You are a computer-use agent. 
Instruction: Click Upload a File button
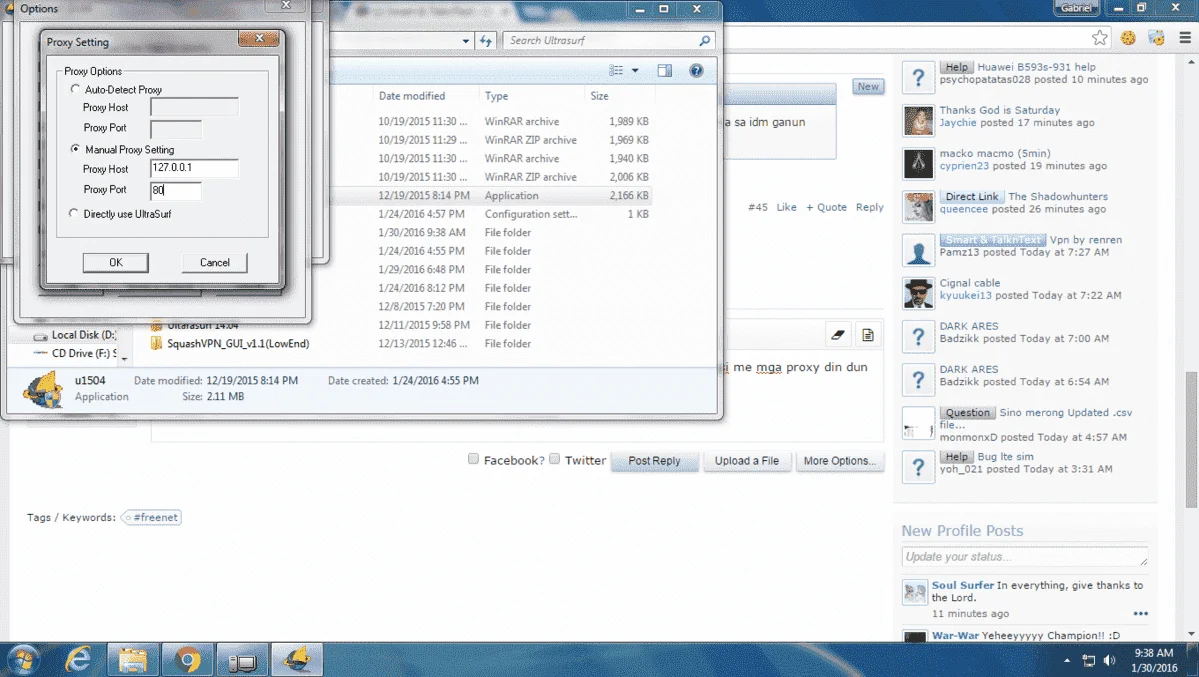(x=746, y=461)
